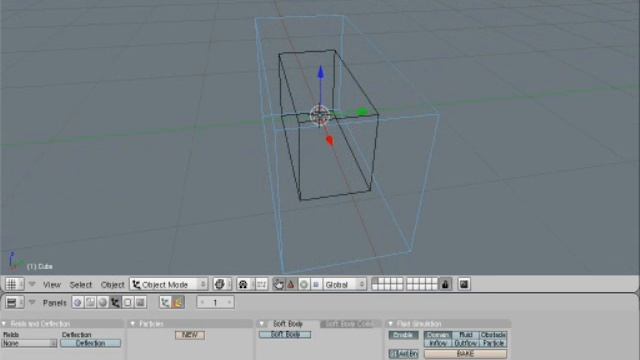
Task: Open the Object Mode dropdown
Action: pyautogui.click(x=169, y=284)
